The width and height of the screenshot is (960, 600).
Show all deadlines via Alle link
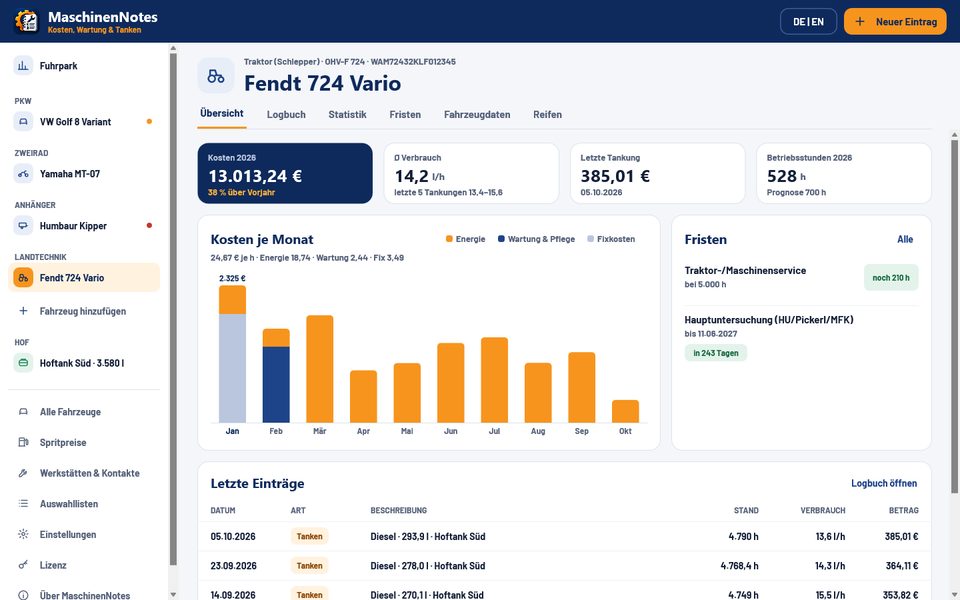pyautogui.click(x=905, y=239)
